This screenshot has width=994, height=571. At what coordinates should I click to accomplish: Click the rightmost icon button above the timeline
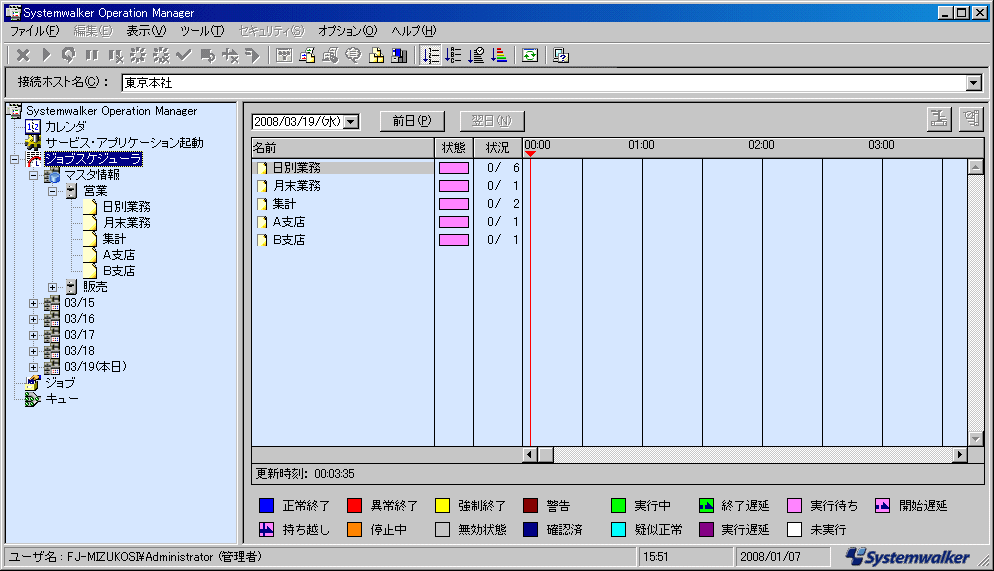pyautogui.click(x=971, y=119)
